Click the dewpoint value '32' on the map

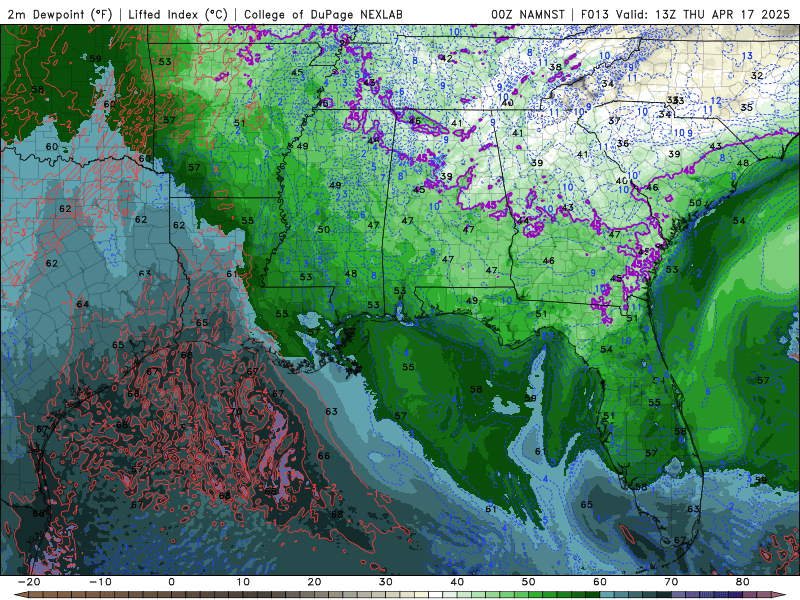757,76
